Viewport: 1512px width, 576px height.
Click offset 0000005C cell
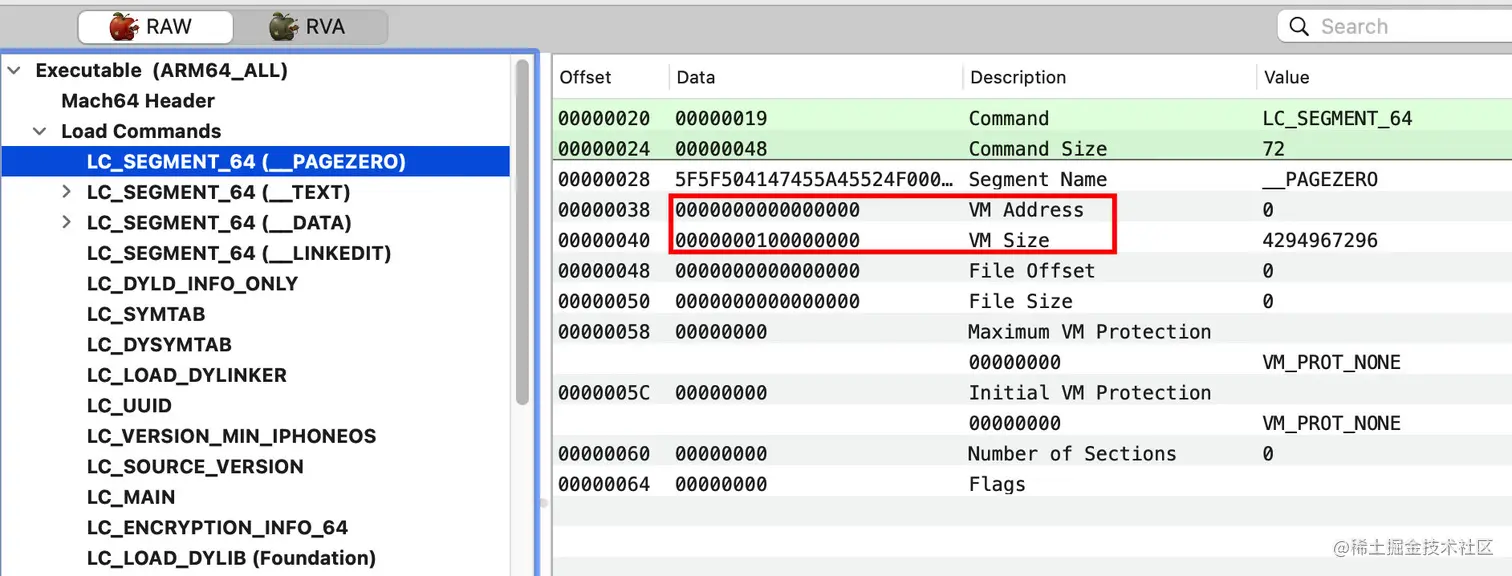(x=604, y=393)
